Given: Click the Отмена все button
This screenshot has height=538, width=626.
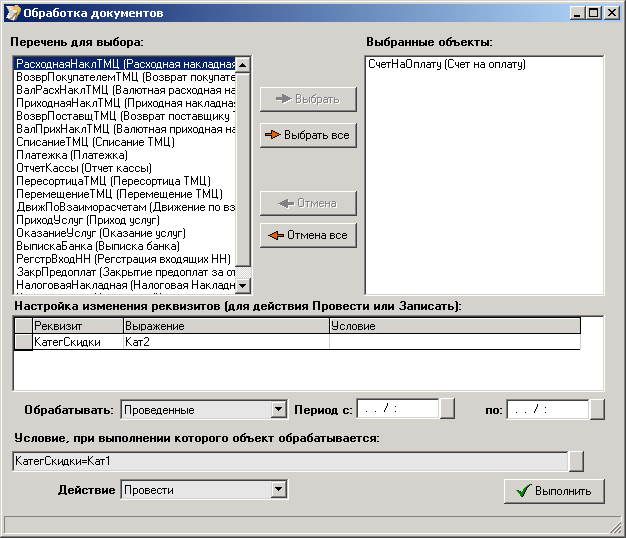Looking at the screenshot, I should point(308,235).
